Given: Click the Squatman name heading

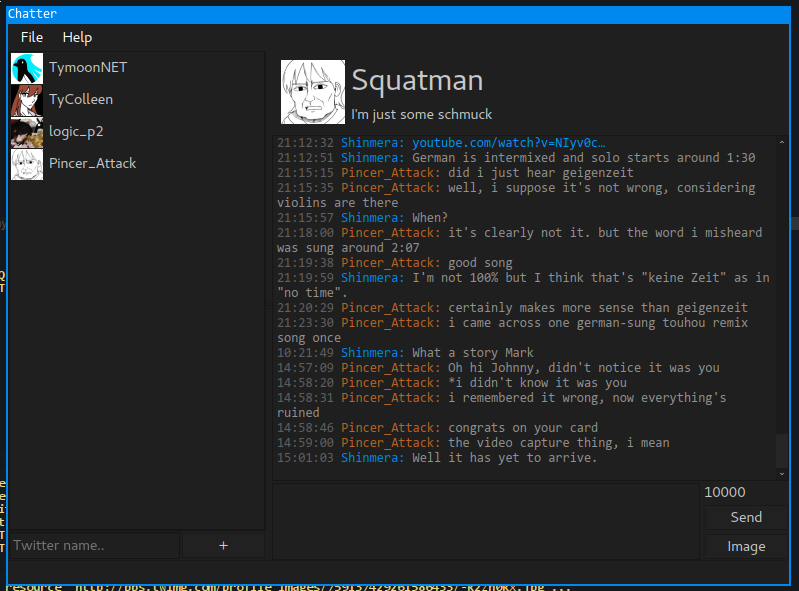Looking at the screenshot, I should coord(417,81).
